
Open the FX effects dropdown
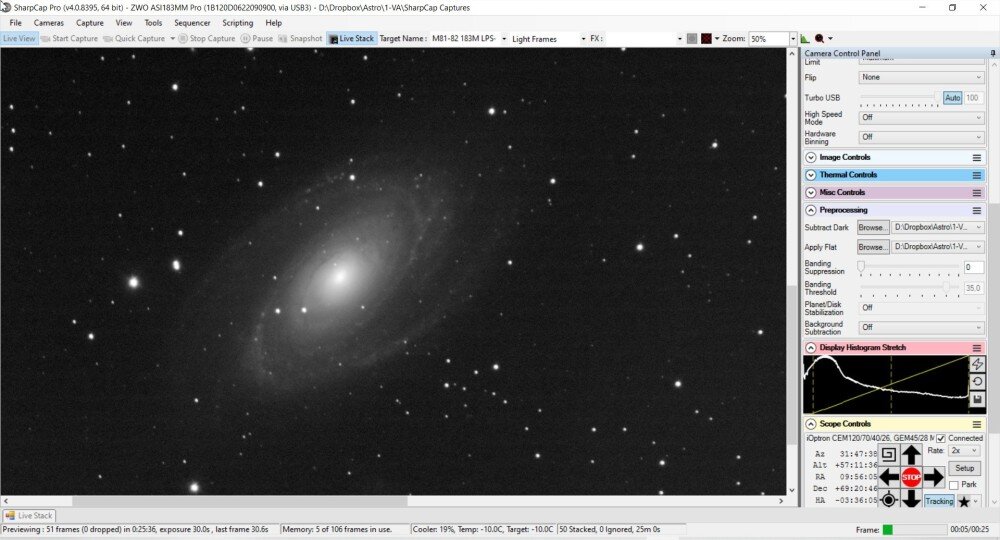point(679,39)
